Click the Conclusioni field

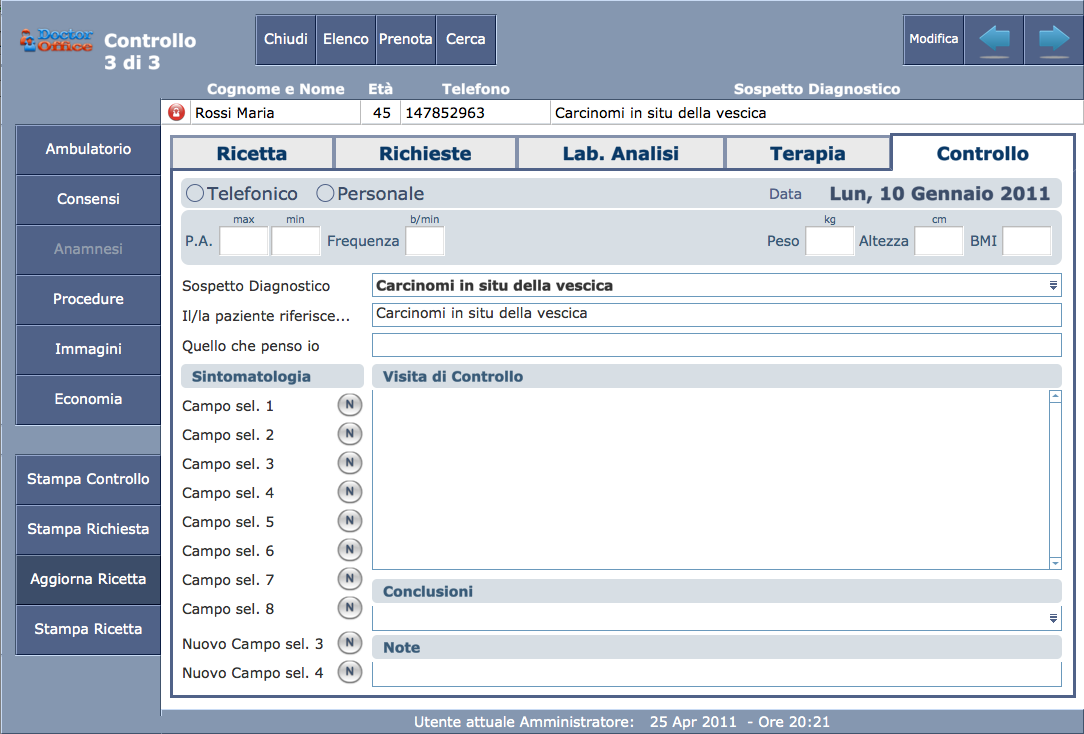pos(717,618)
